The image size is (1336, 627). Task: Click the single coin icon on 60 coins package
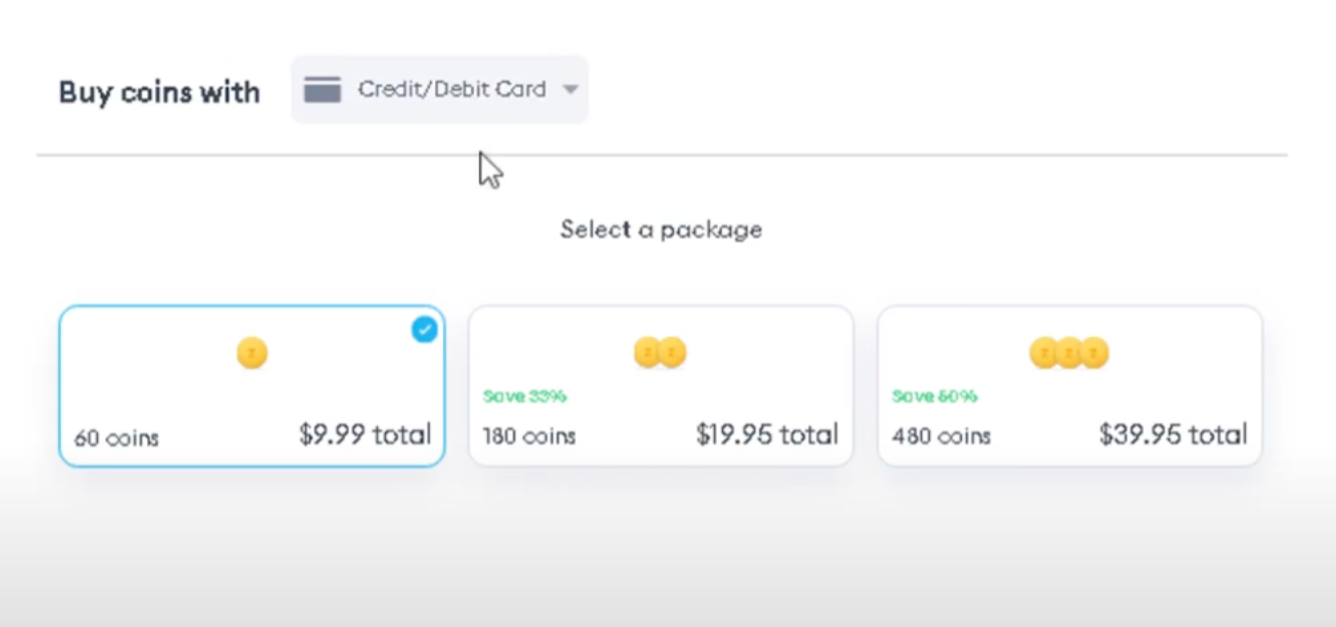pyautogui.click(x=251, y=352)
